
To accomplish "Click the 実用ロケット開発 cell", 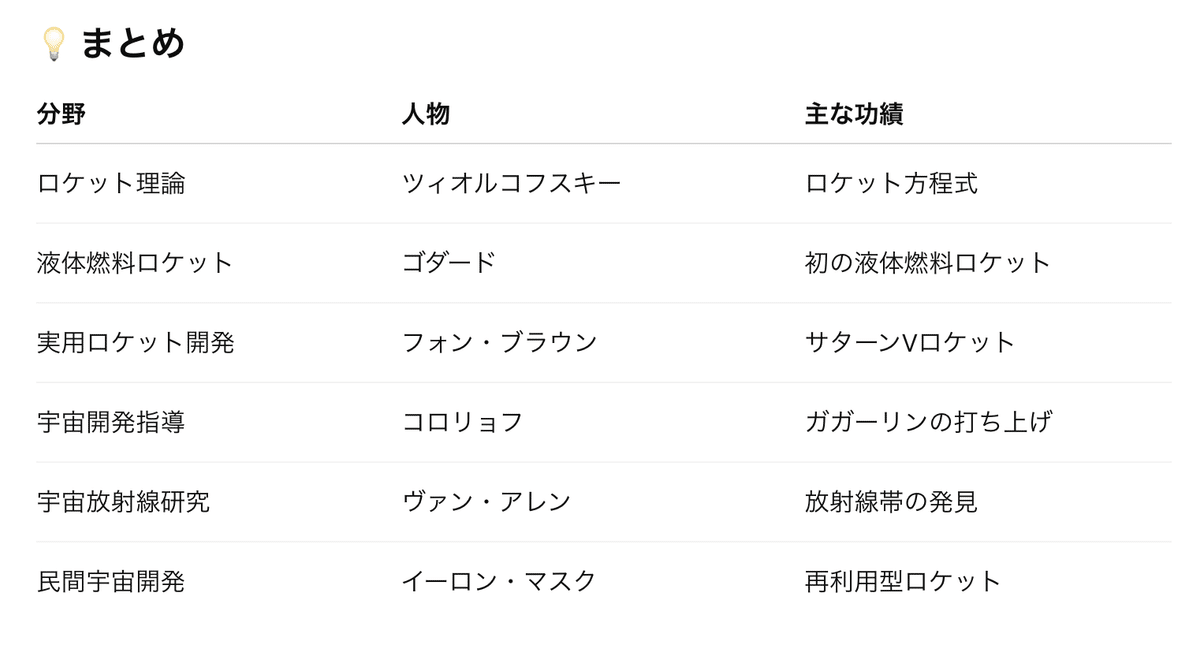I will pyautogui.click(x=136, y=343).
